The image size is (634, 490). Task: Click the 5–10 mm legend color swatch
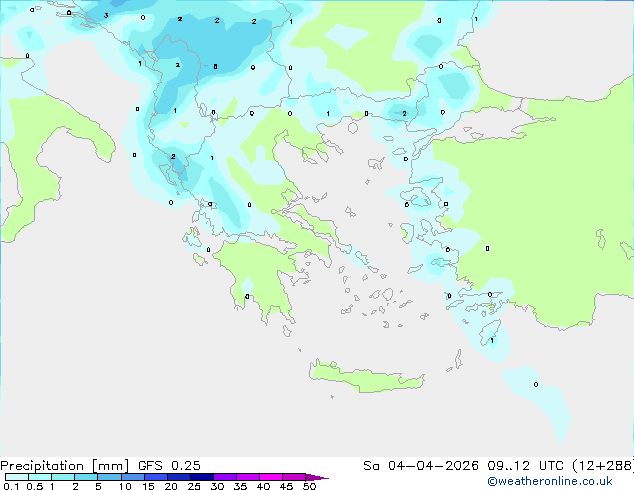[x=109, y=477]
